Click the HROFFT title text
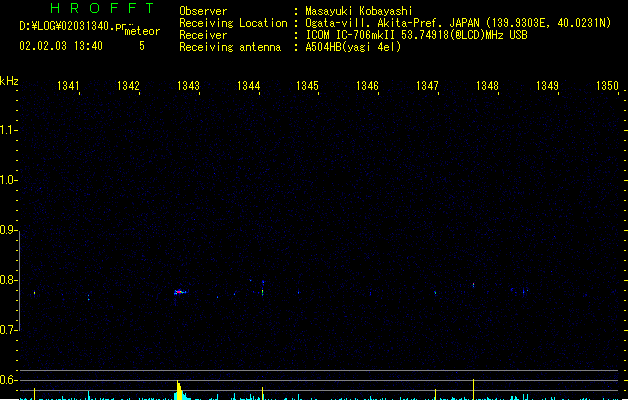629x400 pixels. coord(103,8)
